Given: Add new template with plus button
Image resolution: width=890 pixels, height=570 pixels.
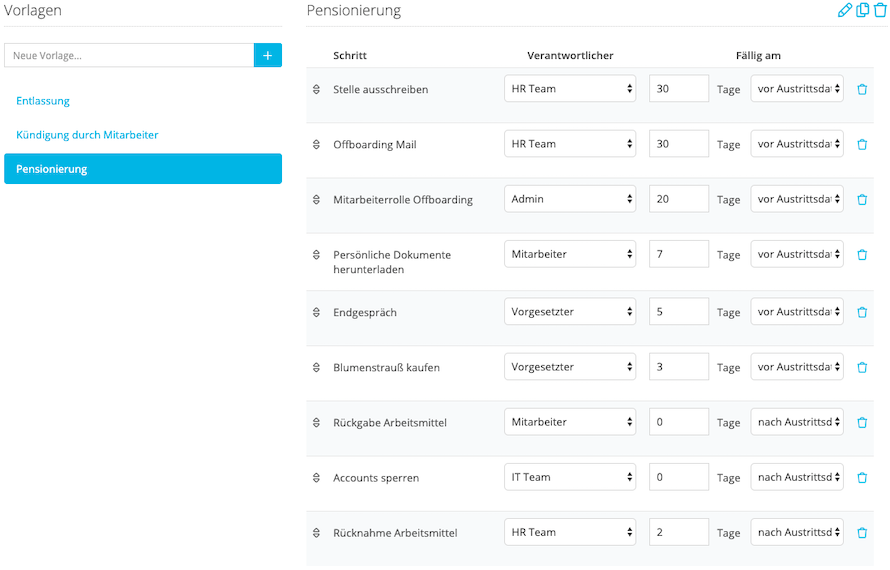Looking at the screenshot, I should [x=268, y=55].
